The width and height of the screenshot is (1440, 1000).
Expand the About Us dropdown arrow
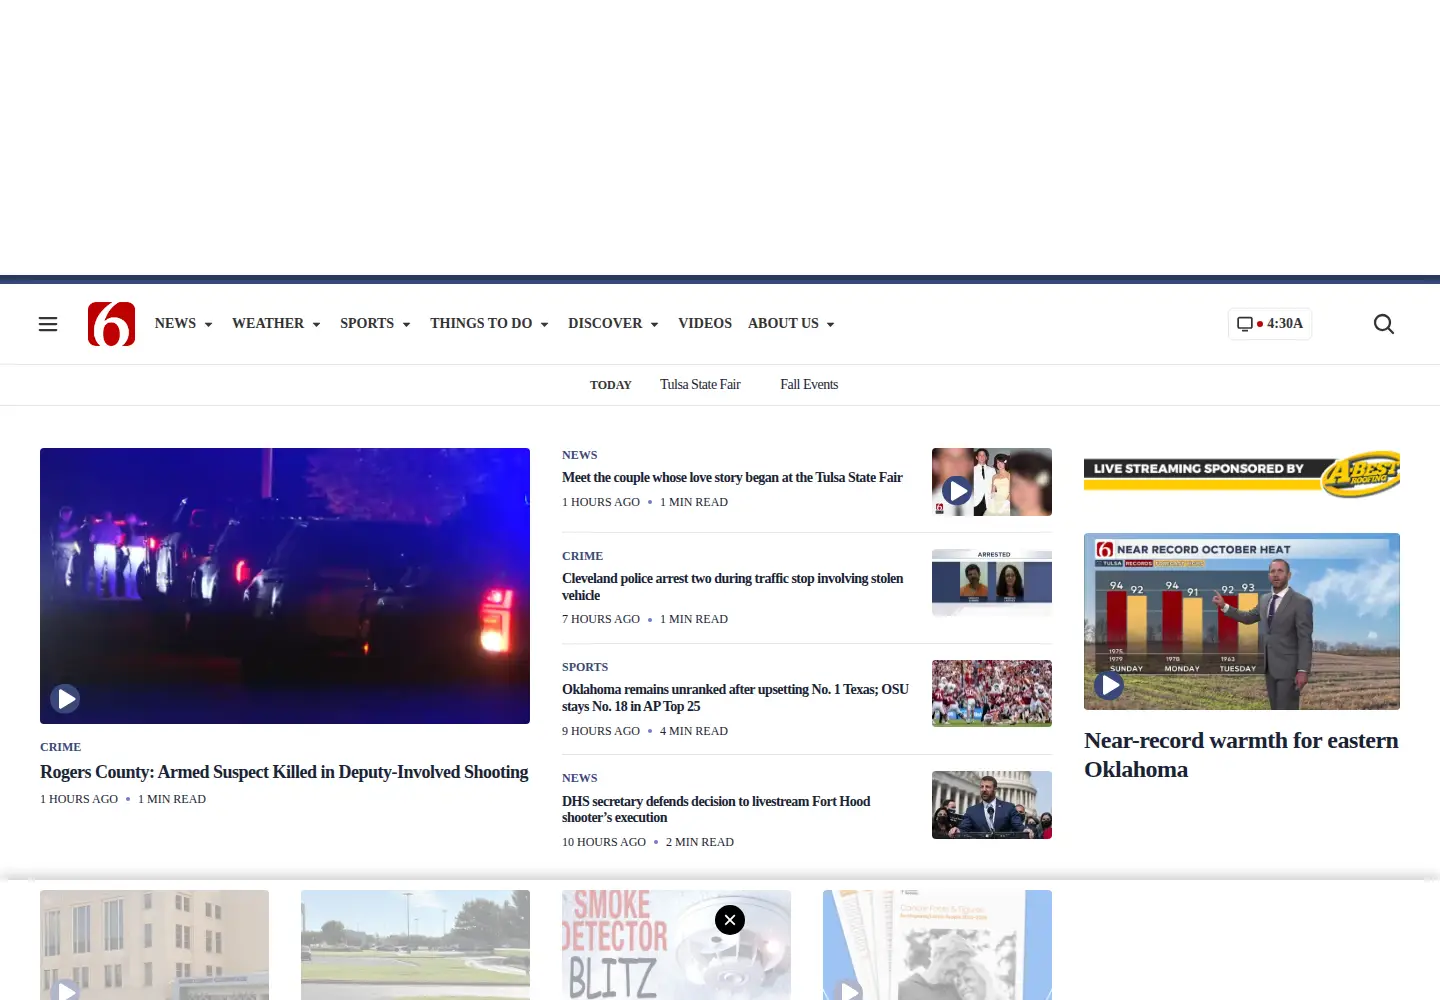point(830,325)
